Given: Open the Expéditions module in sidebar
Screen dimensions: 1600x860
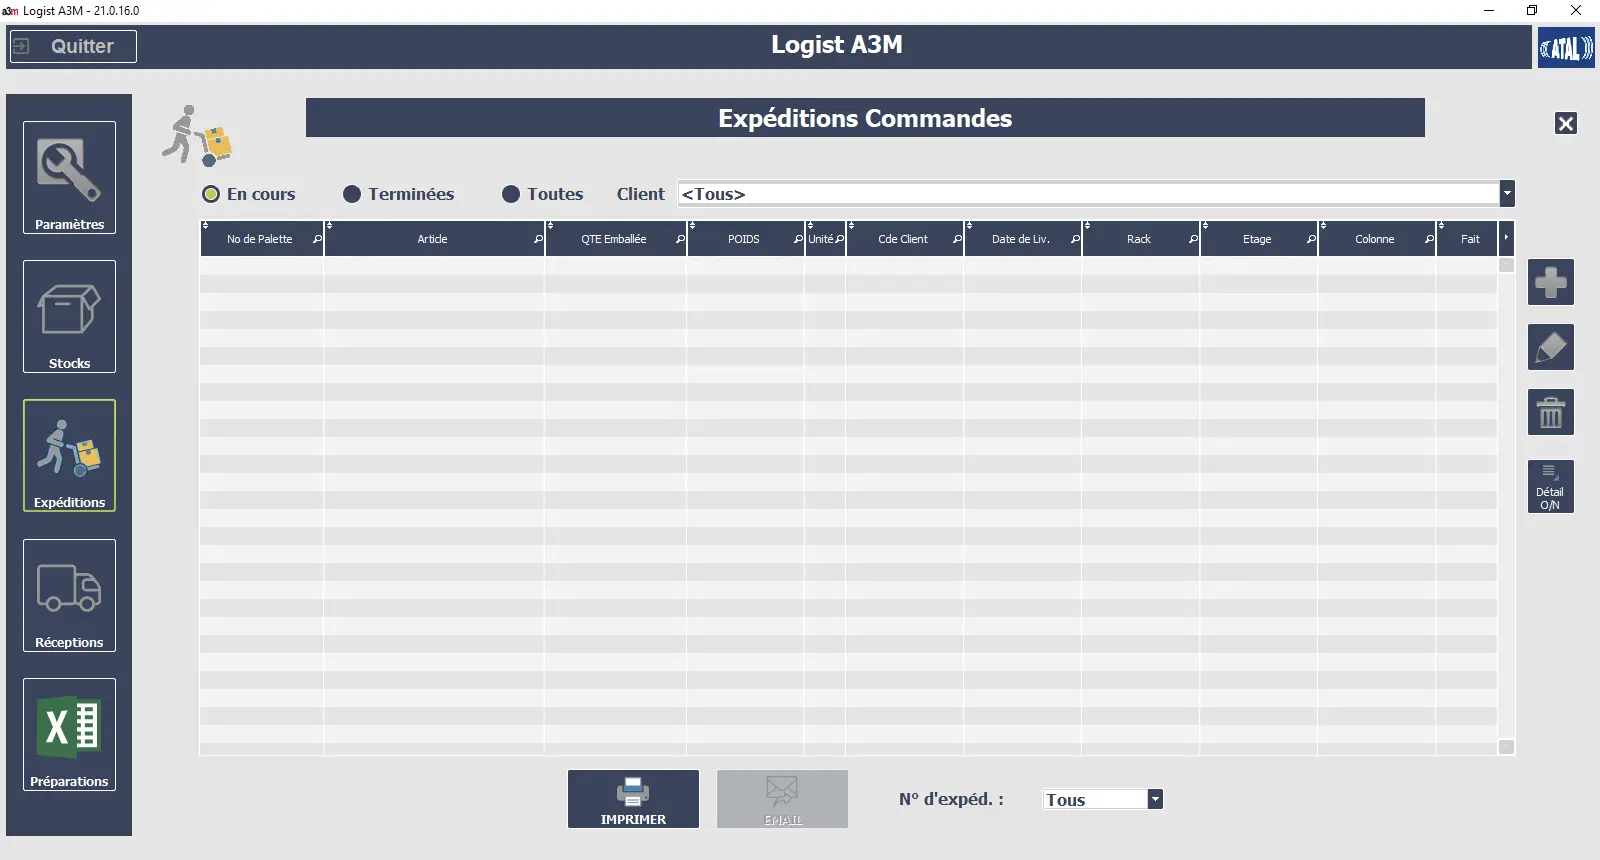Looking at the screenshot, I should 69,456.
